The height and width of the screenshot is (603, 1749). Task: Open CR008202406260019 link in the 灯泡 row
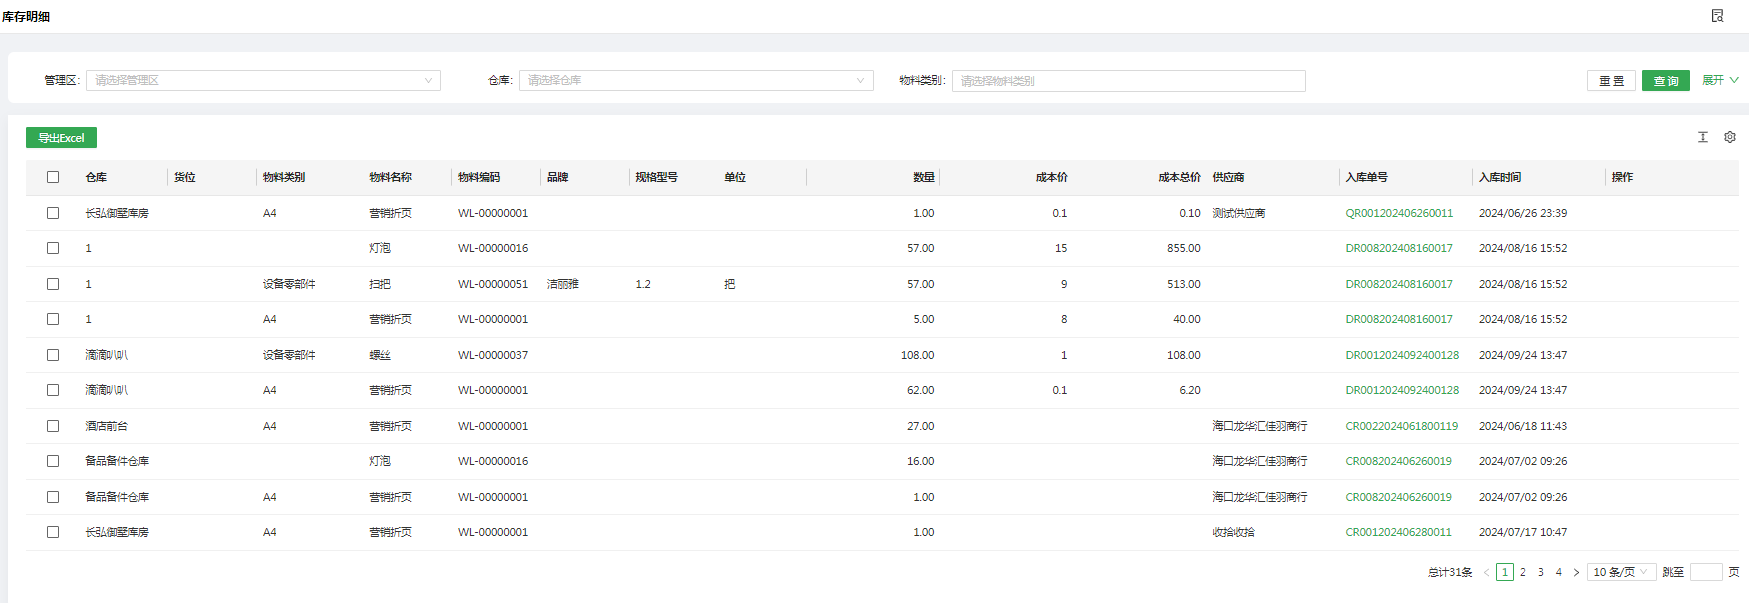(1398, 461)
